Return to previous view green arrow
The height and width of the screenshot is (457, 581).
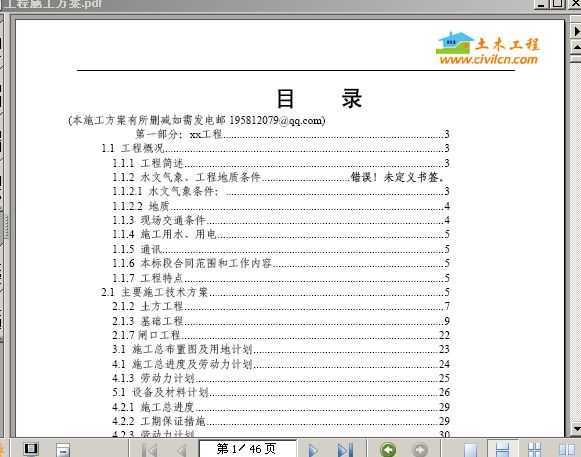(388, 450)
